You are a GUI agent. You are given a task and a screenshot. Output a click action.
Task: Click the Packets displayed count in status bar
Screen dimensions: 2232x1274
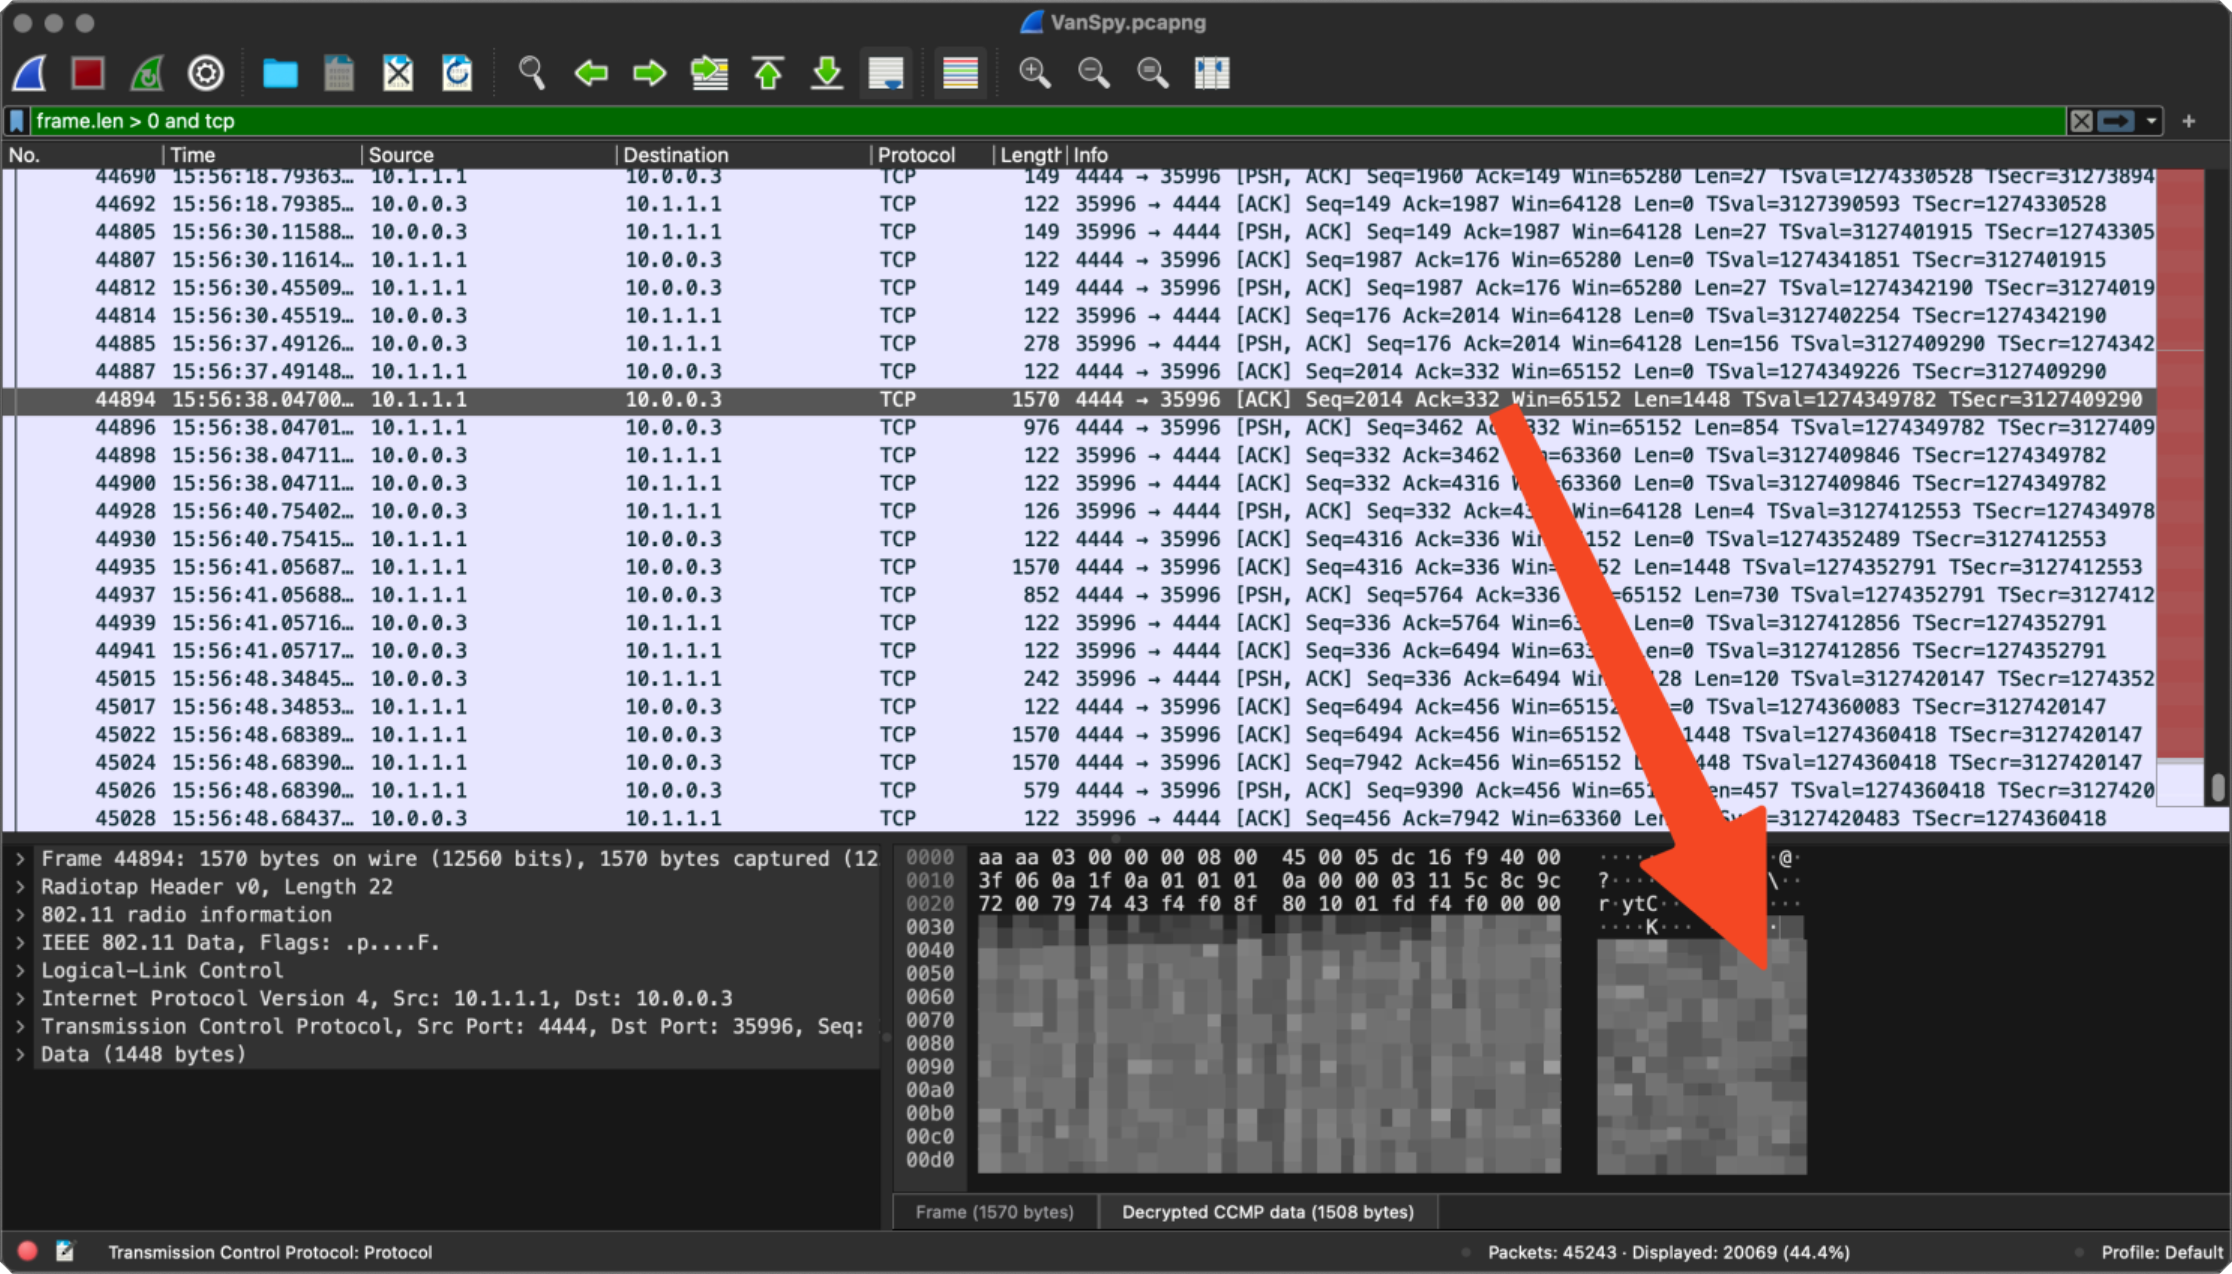[x=1668, y=1252]
